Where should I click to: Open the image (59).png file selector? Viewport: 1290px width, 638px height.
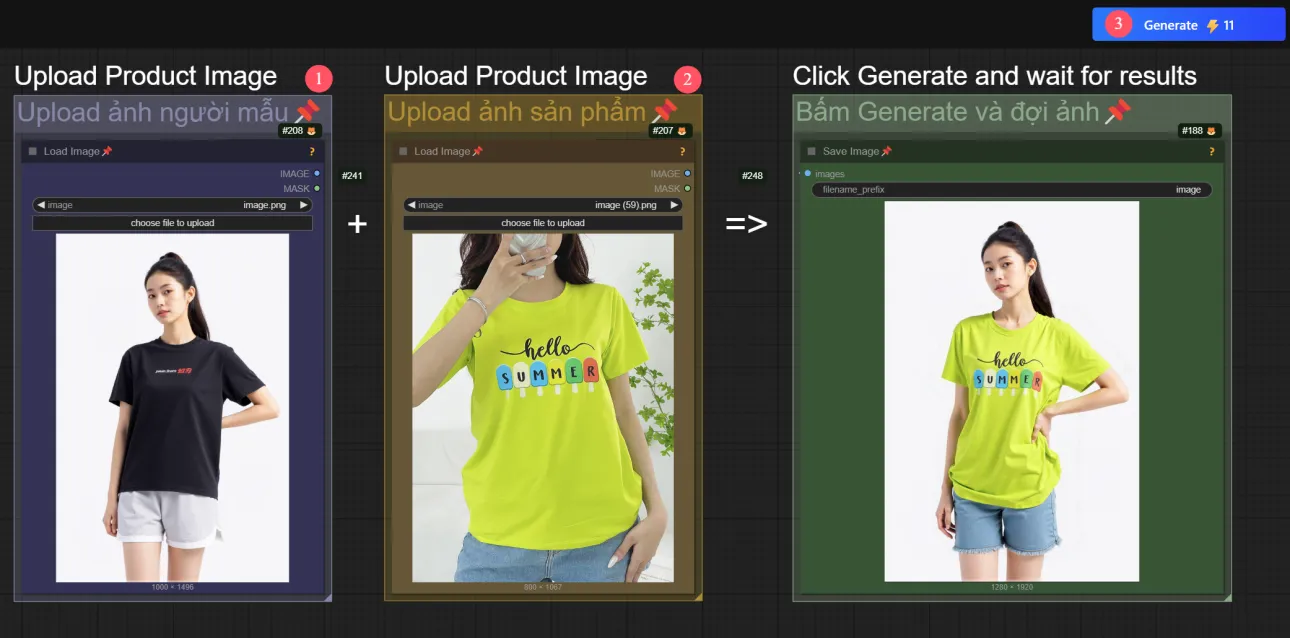[543, 205]
